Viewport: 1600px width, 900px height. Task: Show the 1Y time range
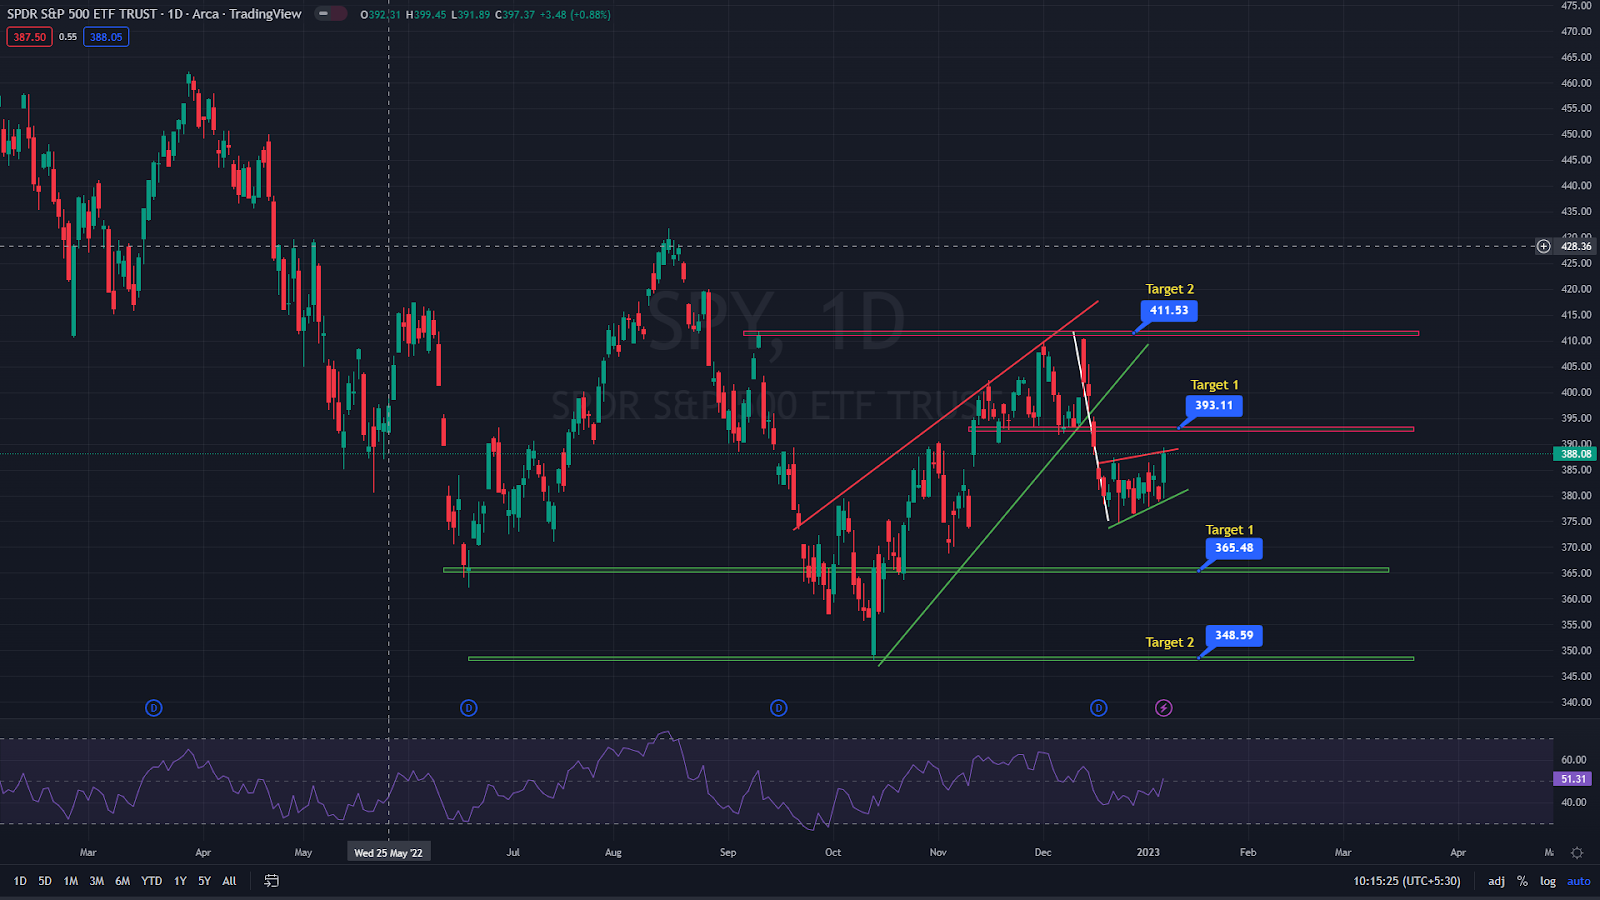[x=180, y=881]
